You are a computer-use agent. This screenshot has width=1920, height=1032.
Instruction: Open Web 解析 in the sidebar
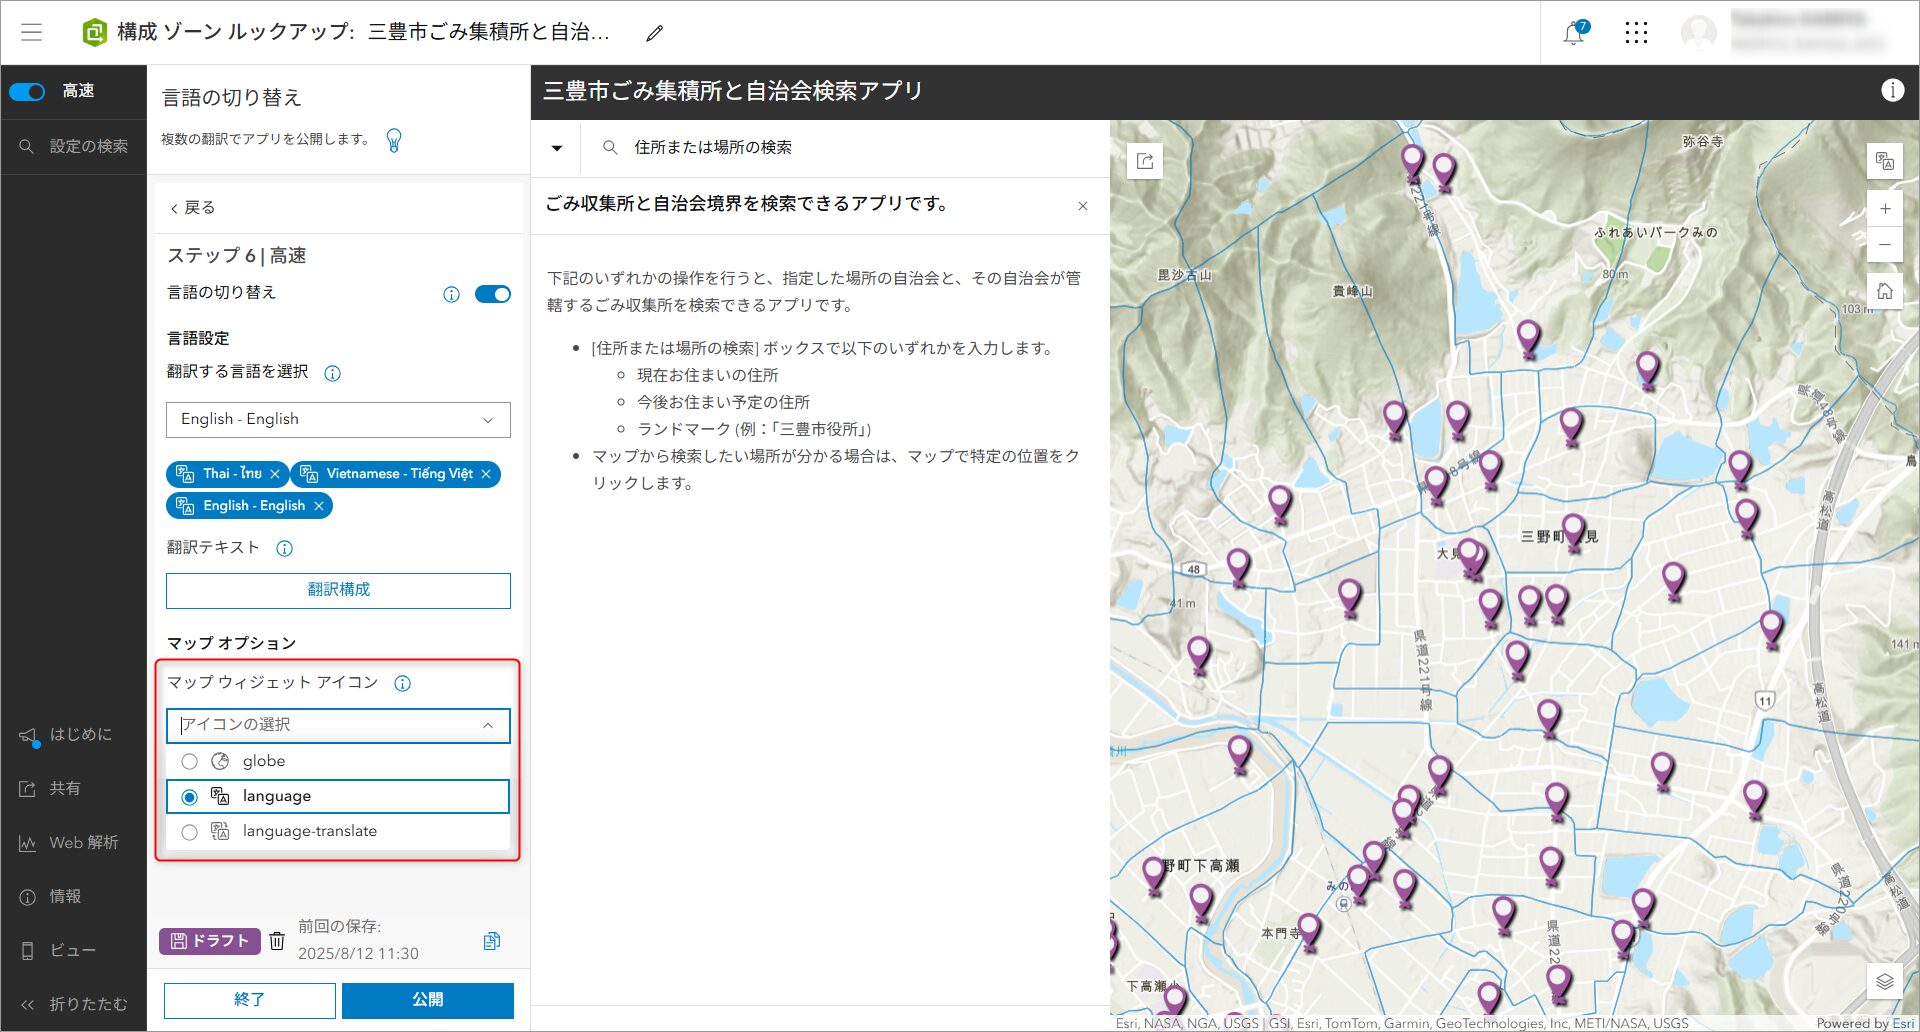pos(68,843)
